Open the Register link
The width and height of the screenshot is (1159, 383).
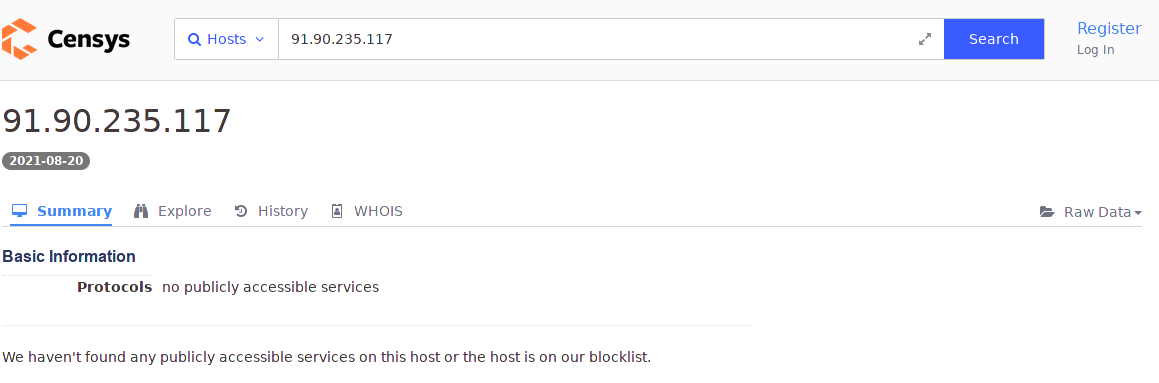[1109, 28]
